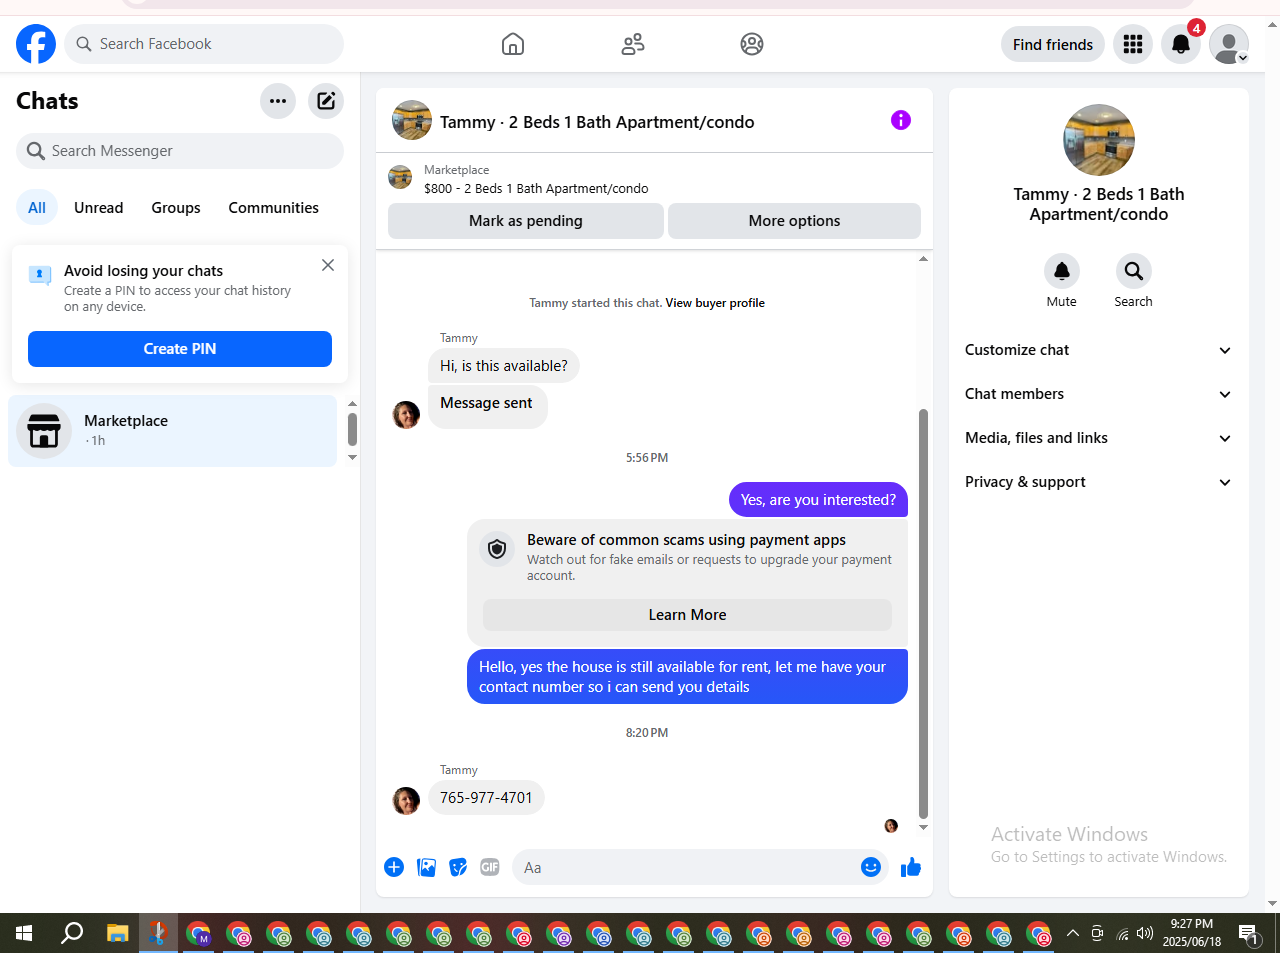Open the Groups icon in top navigation

pyautogui.click(x=752, y=44)
